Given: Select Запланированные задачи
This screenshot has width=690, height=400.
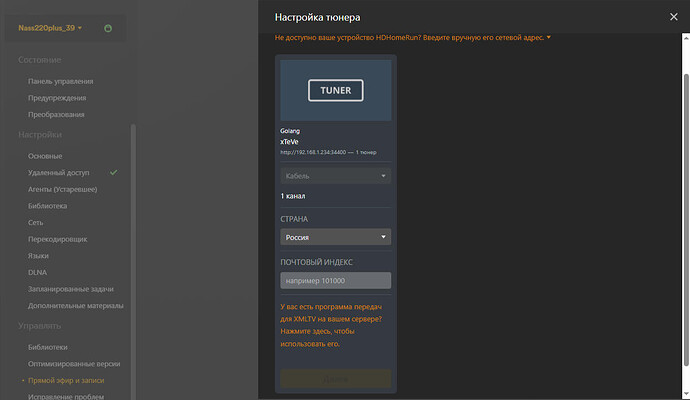Looking at the screenshot, I should (70, 289).
